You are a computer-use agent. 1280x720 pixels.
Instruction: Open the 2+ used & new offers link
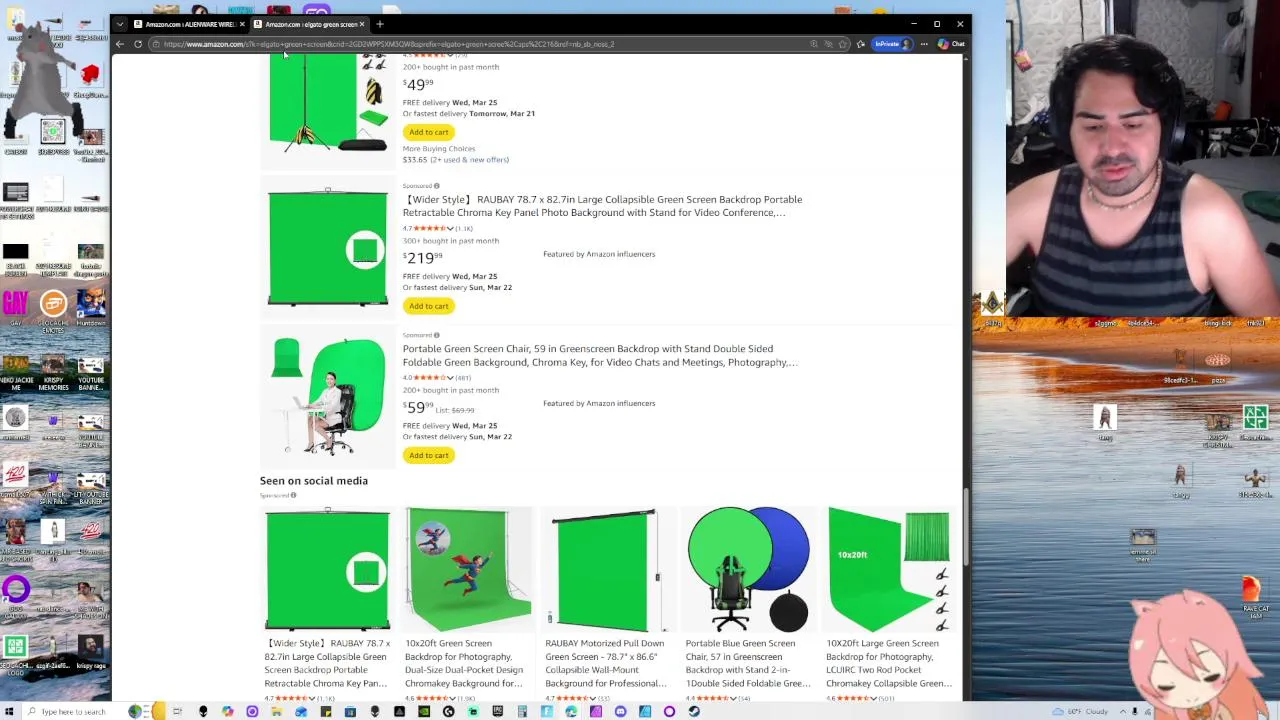(470, 160)
